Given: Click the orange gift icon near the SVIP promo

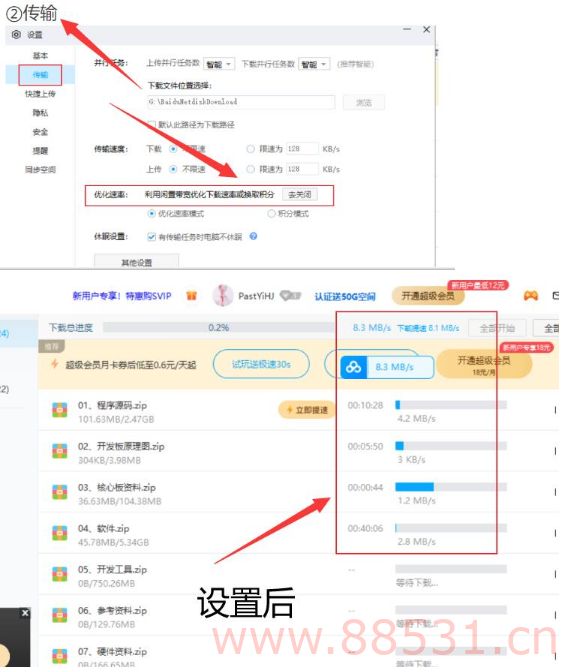Looking at the screenshot, I should point(191,295).
